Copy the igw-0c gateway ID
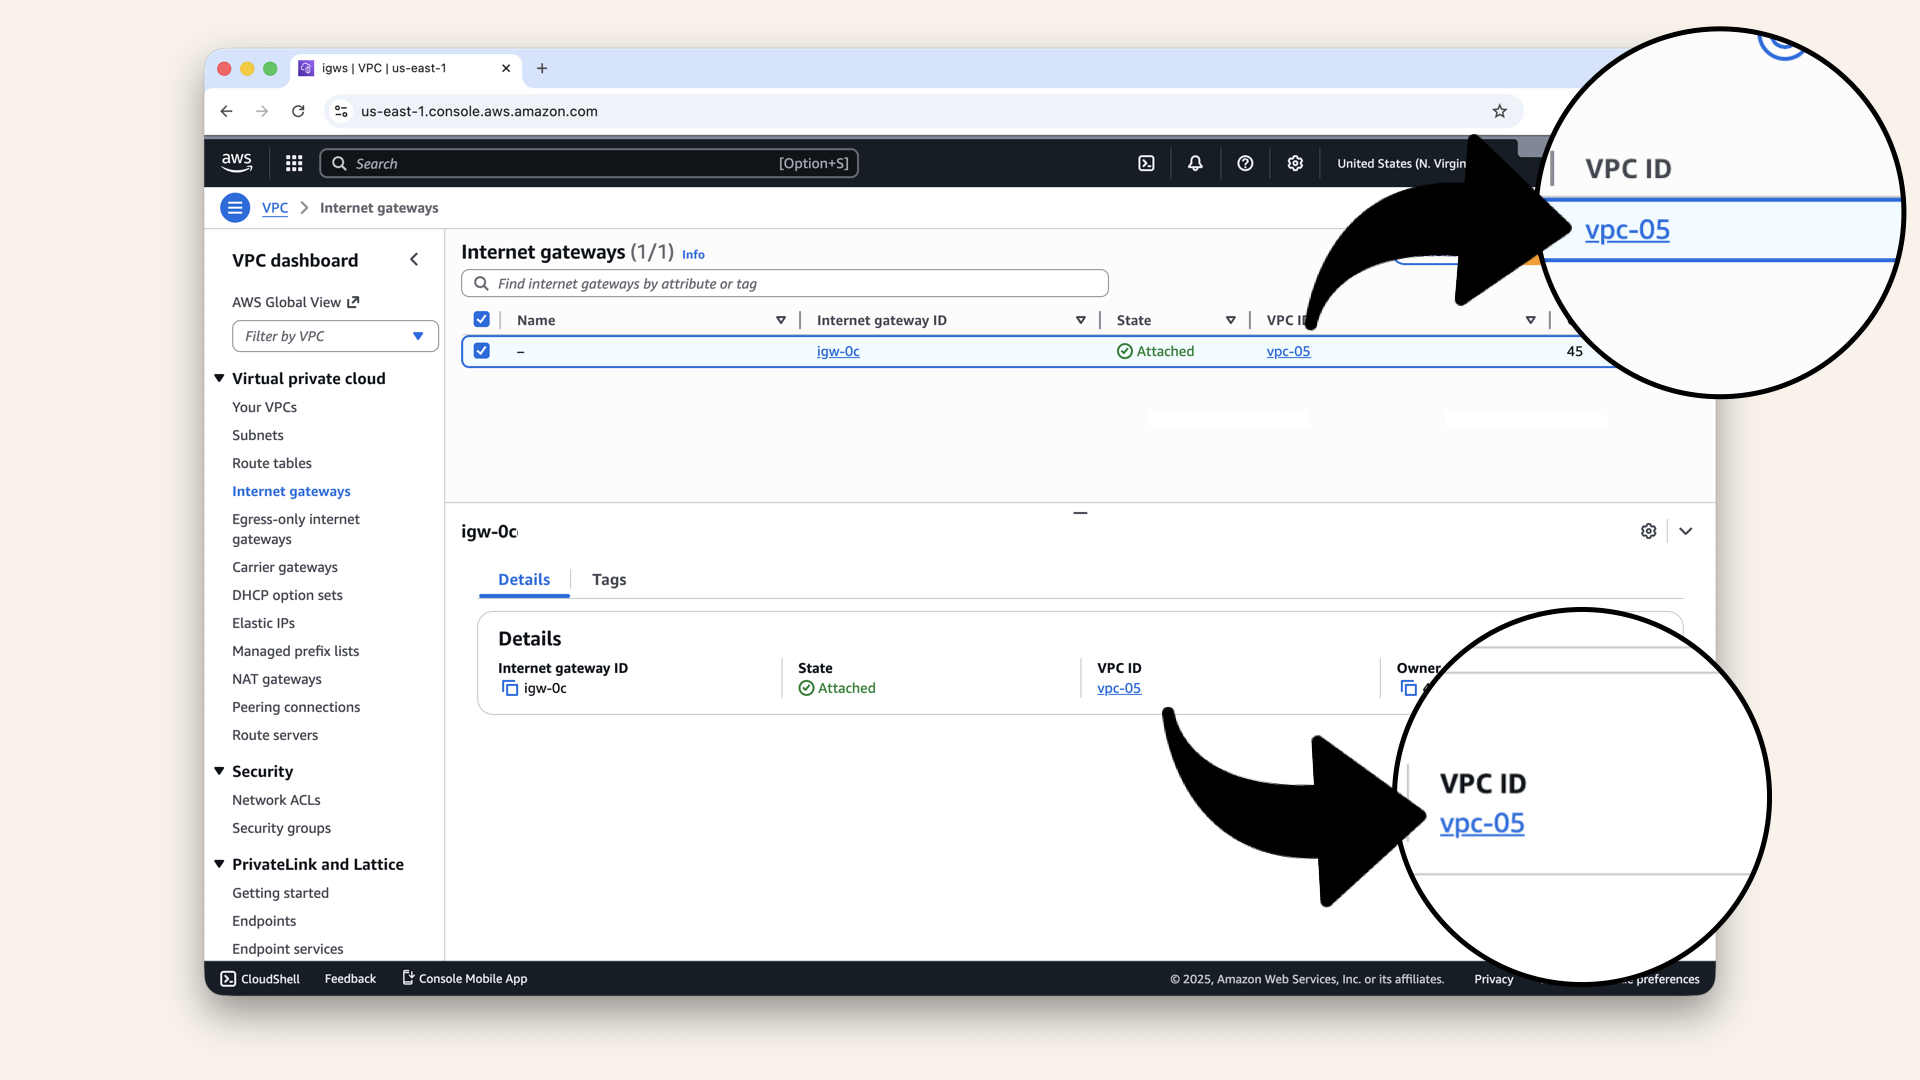Image resolution: width=1920 pixels, height=1080 pixels. tap(510, 688)
